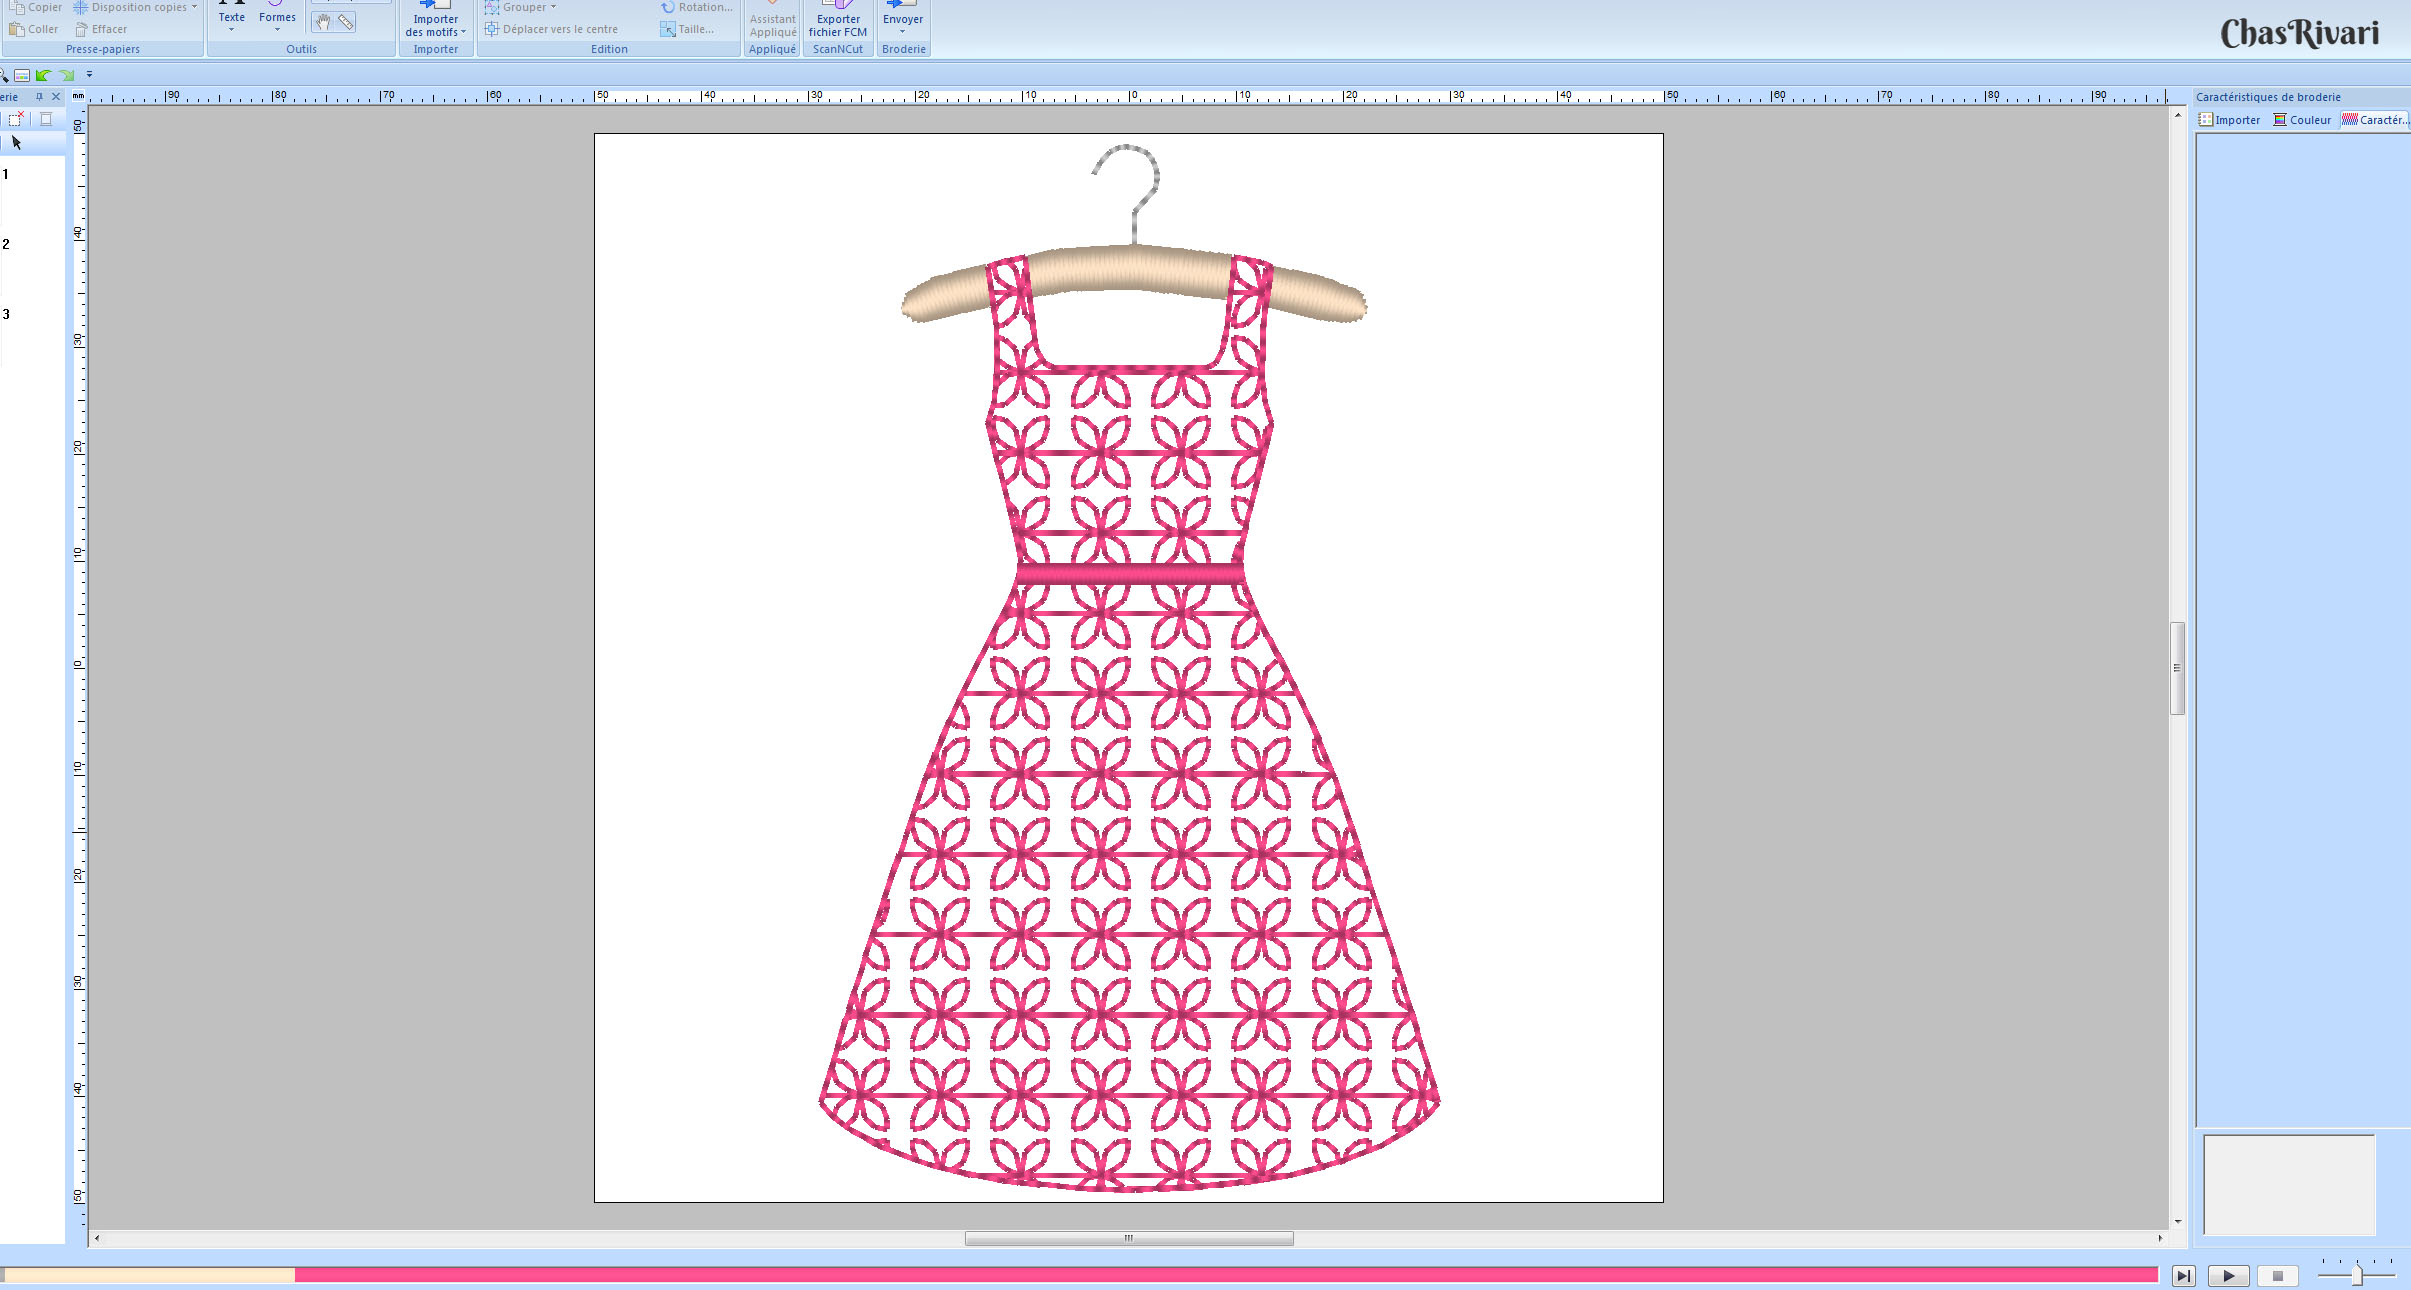Pin the left sewing order panel
This screenshot has width=2411, height=1290.
tap(39, 97)
